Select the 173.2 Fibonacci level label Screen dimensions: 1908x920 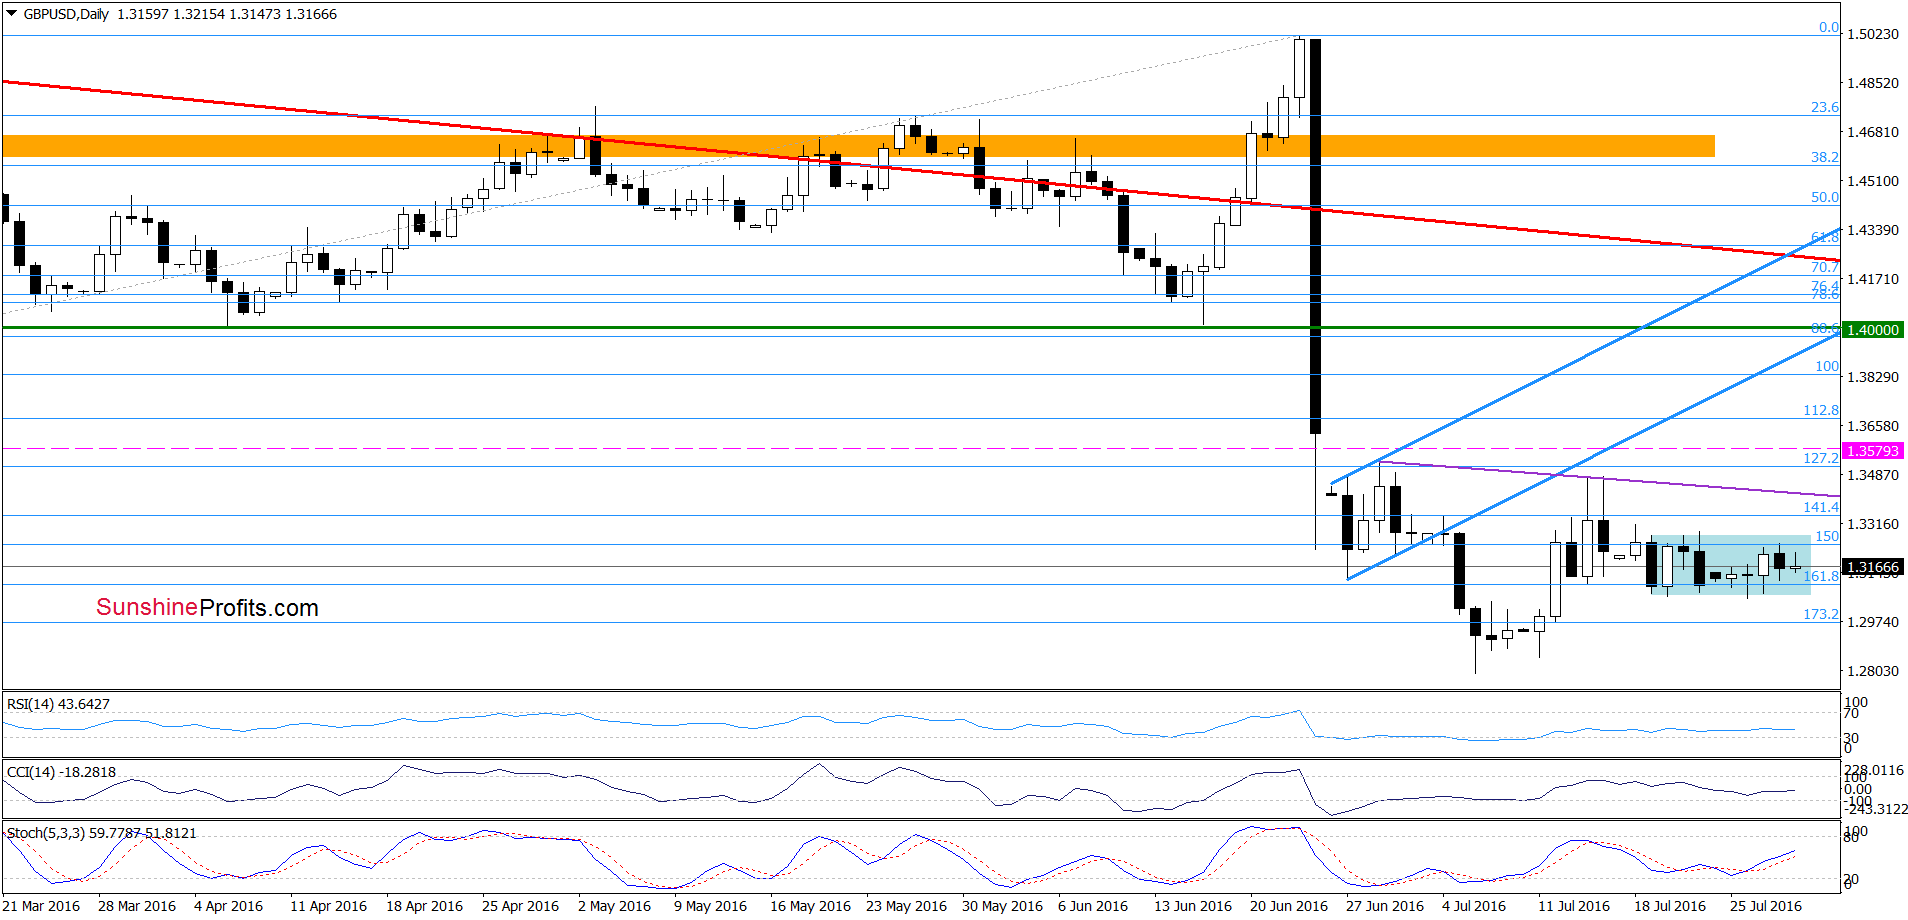[1821, 614]
